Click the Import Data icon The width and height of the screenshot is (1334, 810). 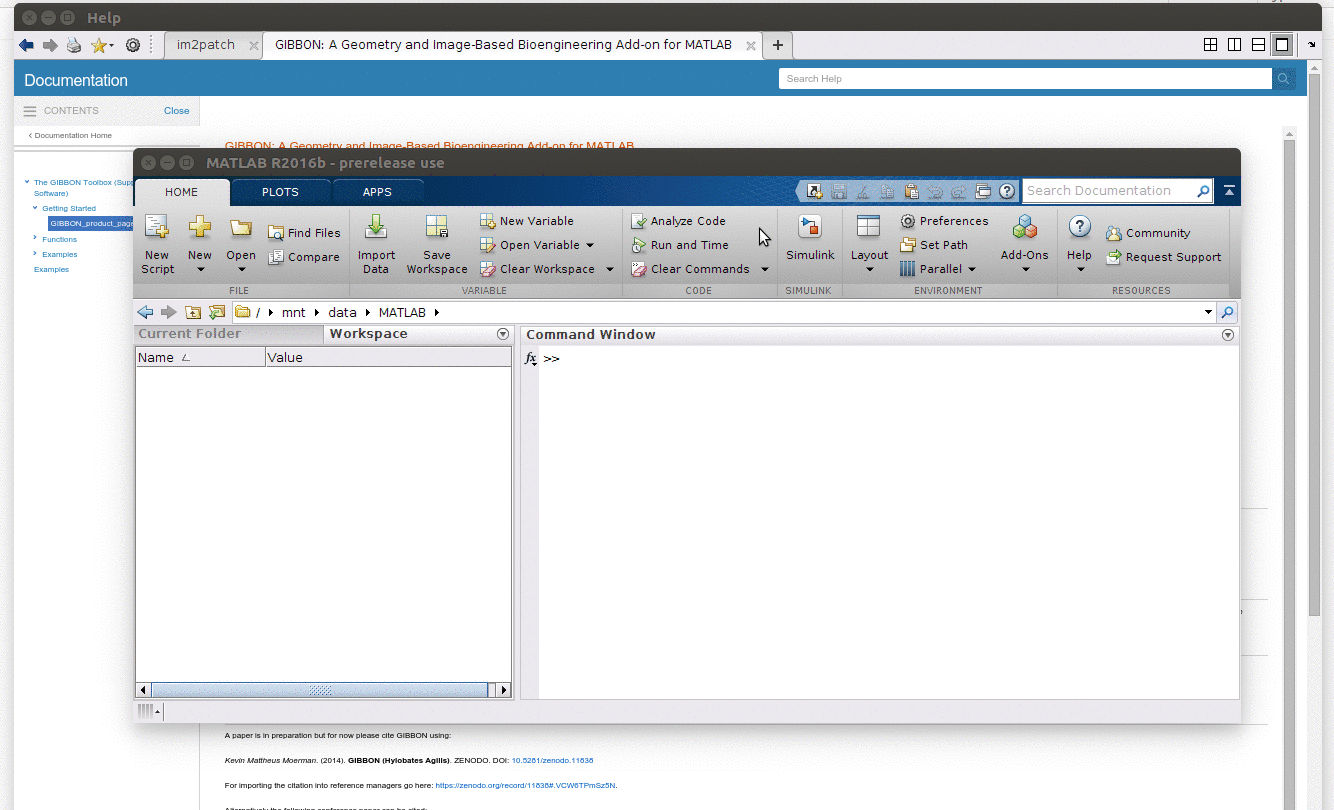pos(376,228)
